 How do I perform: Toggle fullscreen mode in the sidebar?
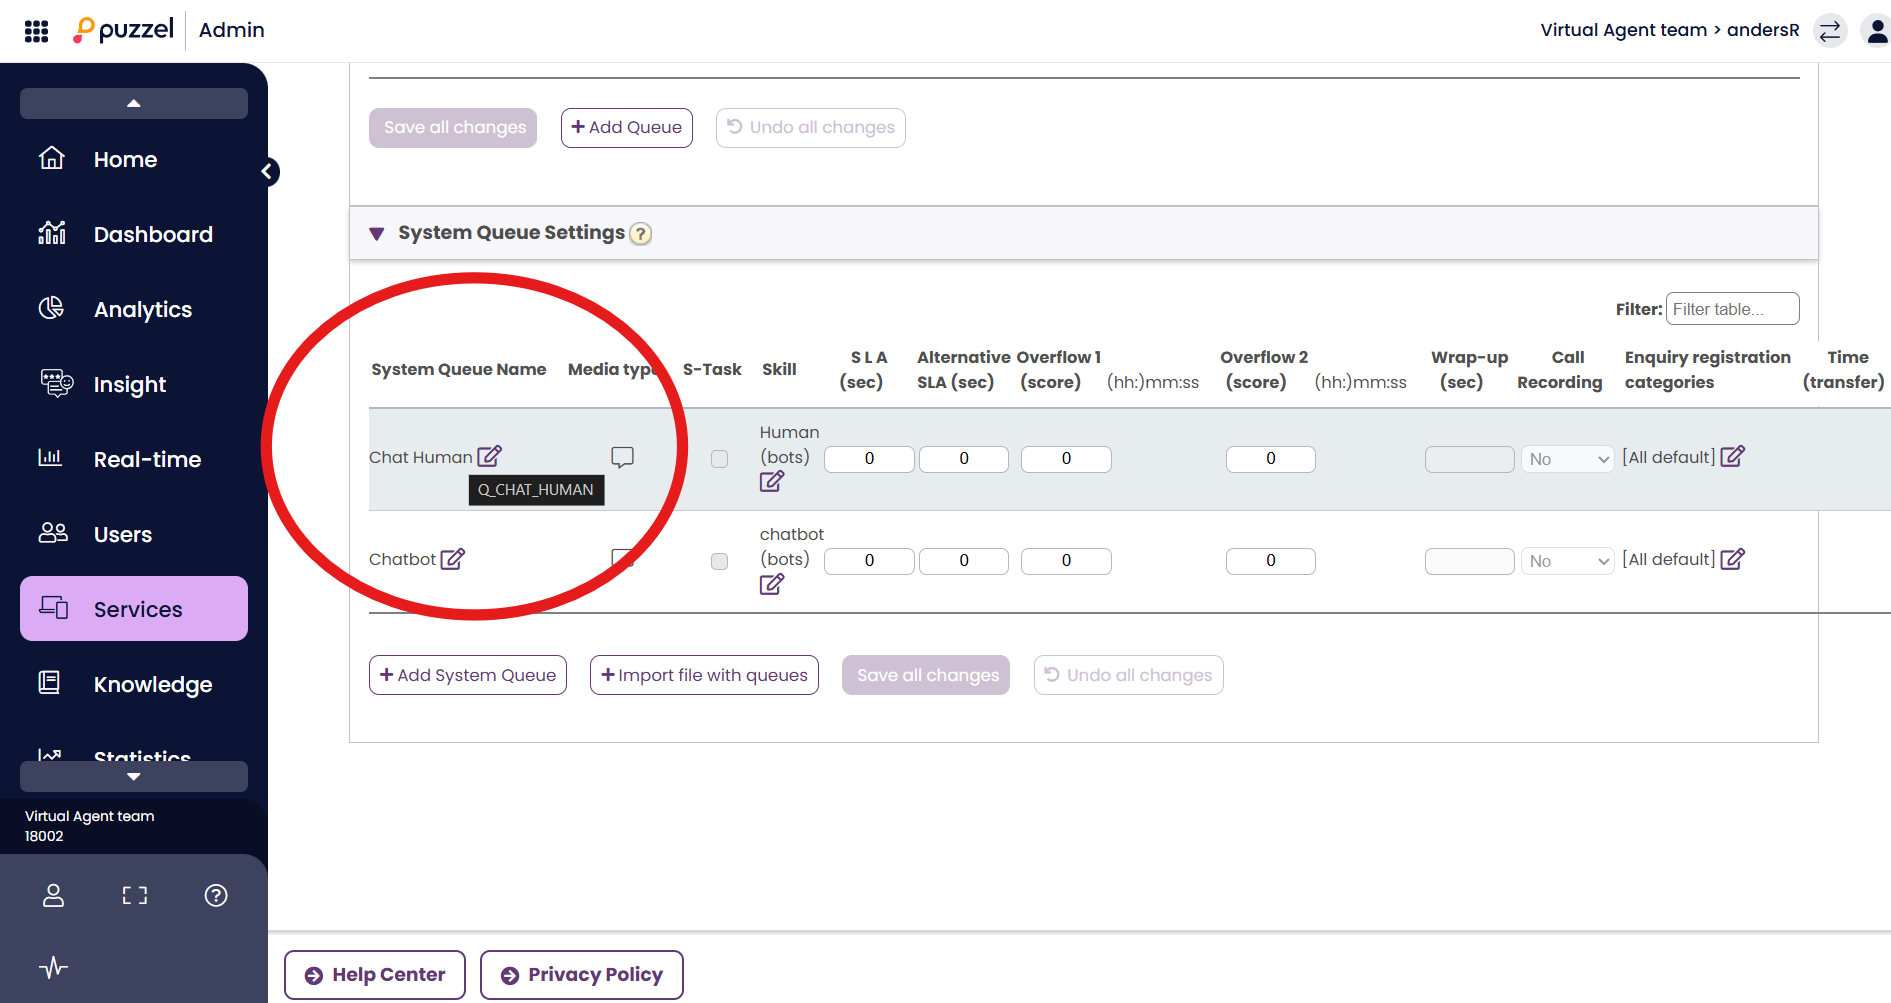(x=134, y=896)
